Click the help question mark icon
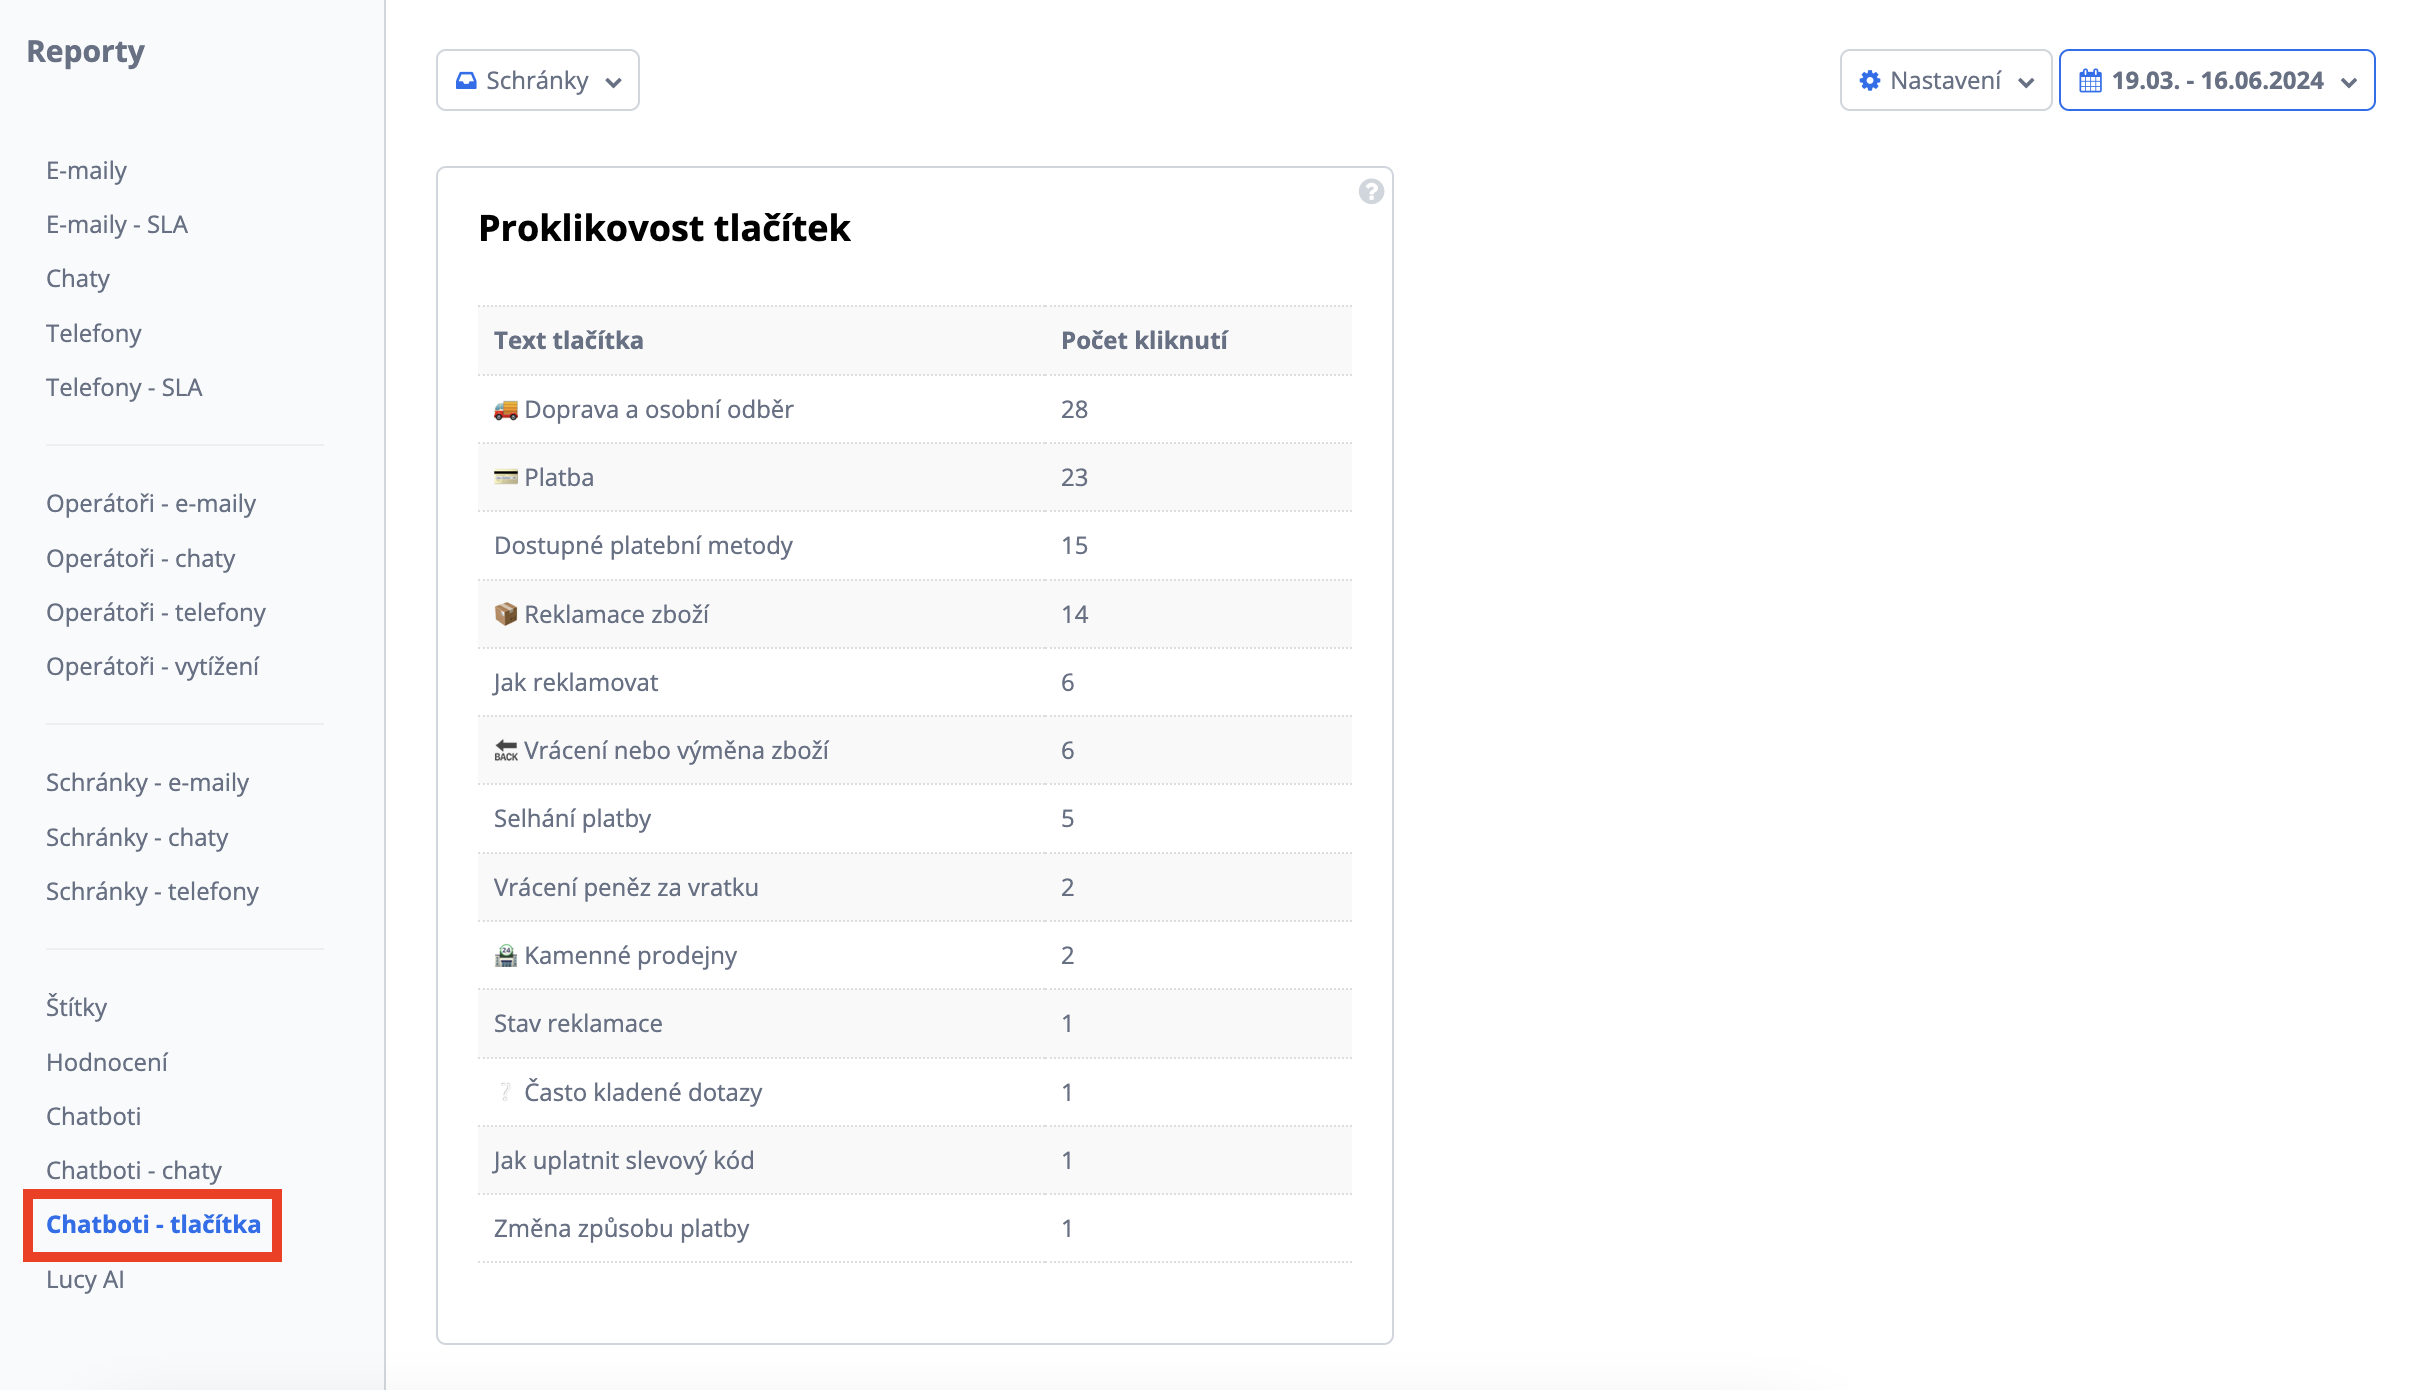 1370,191
